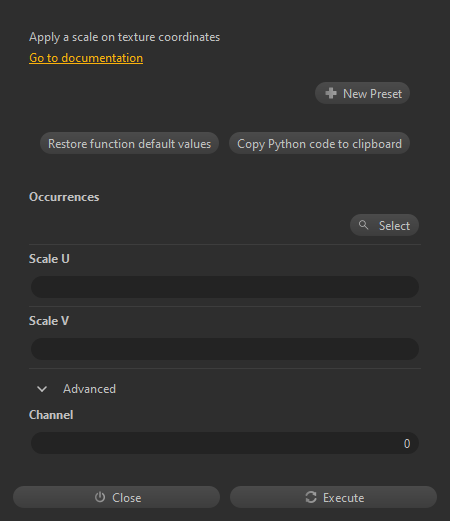Focus the Scale U input field
450x521 pixels.
pos(225,287)
